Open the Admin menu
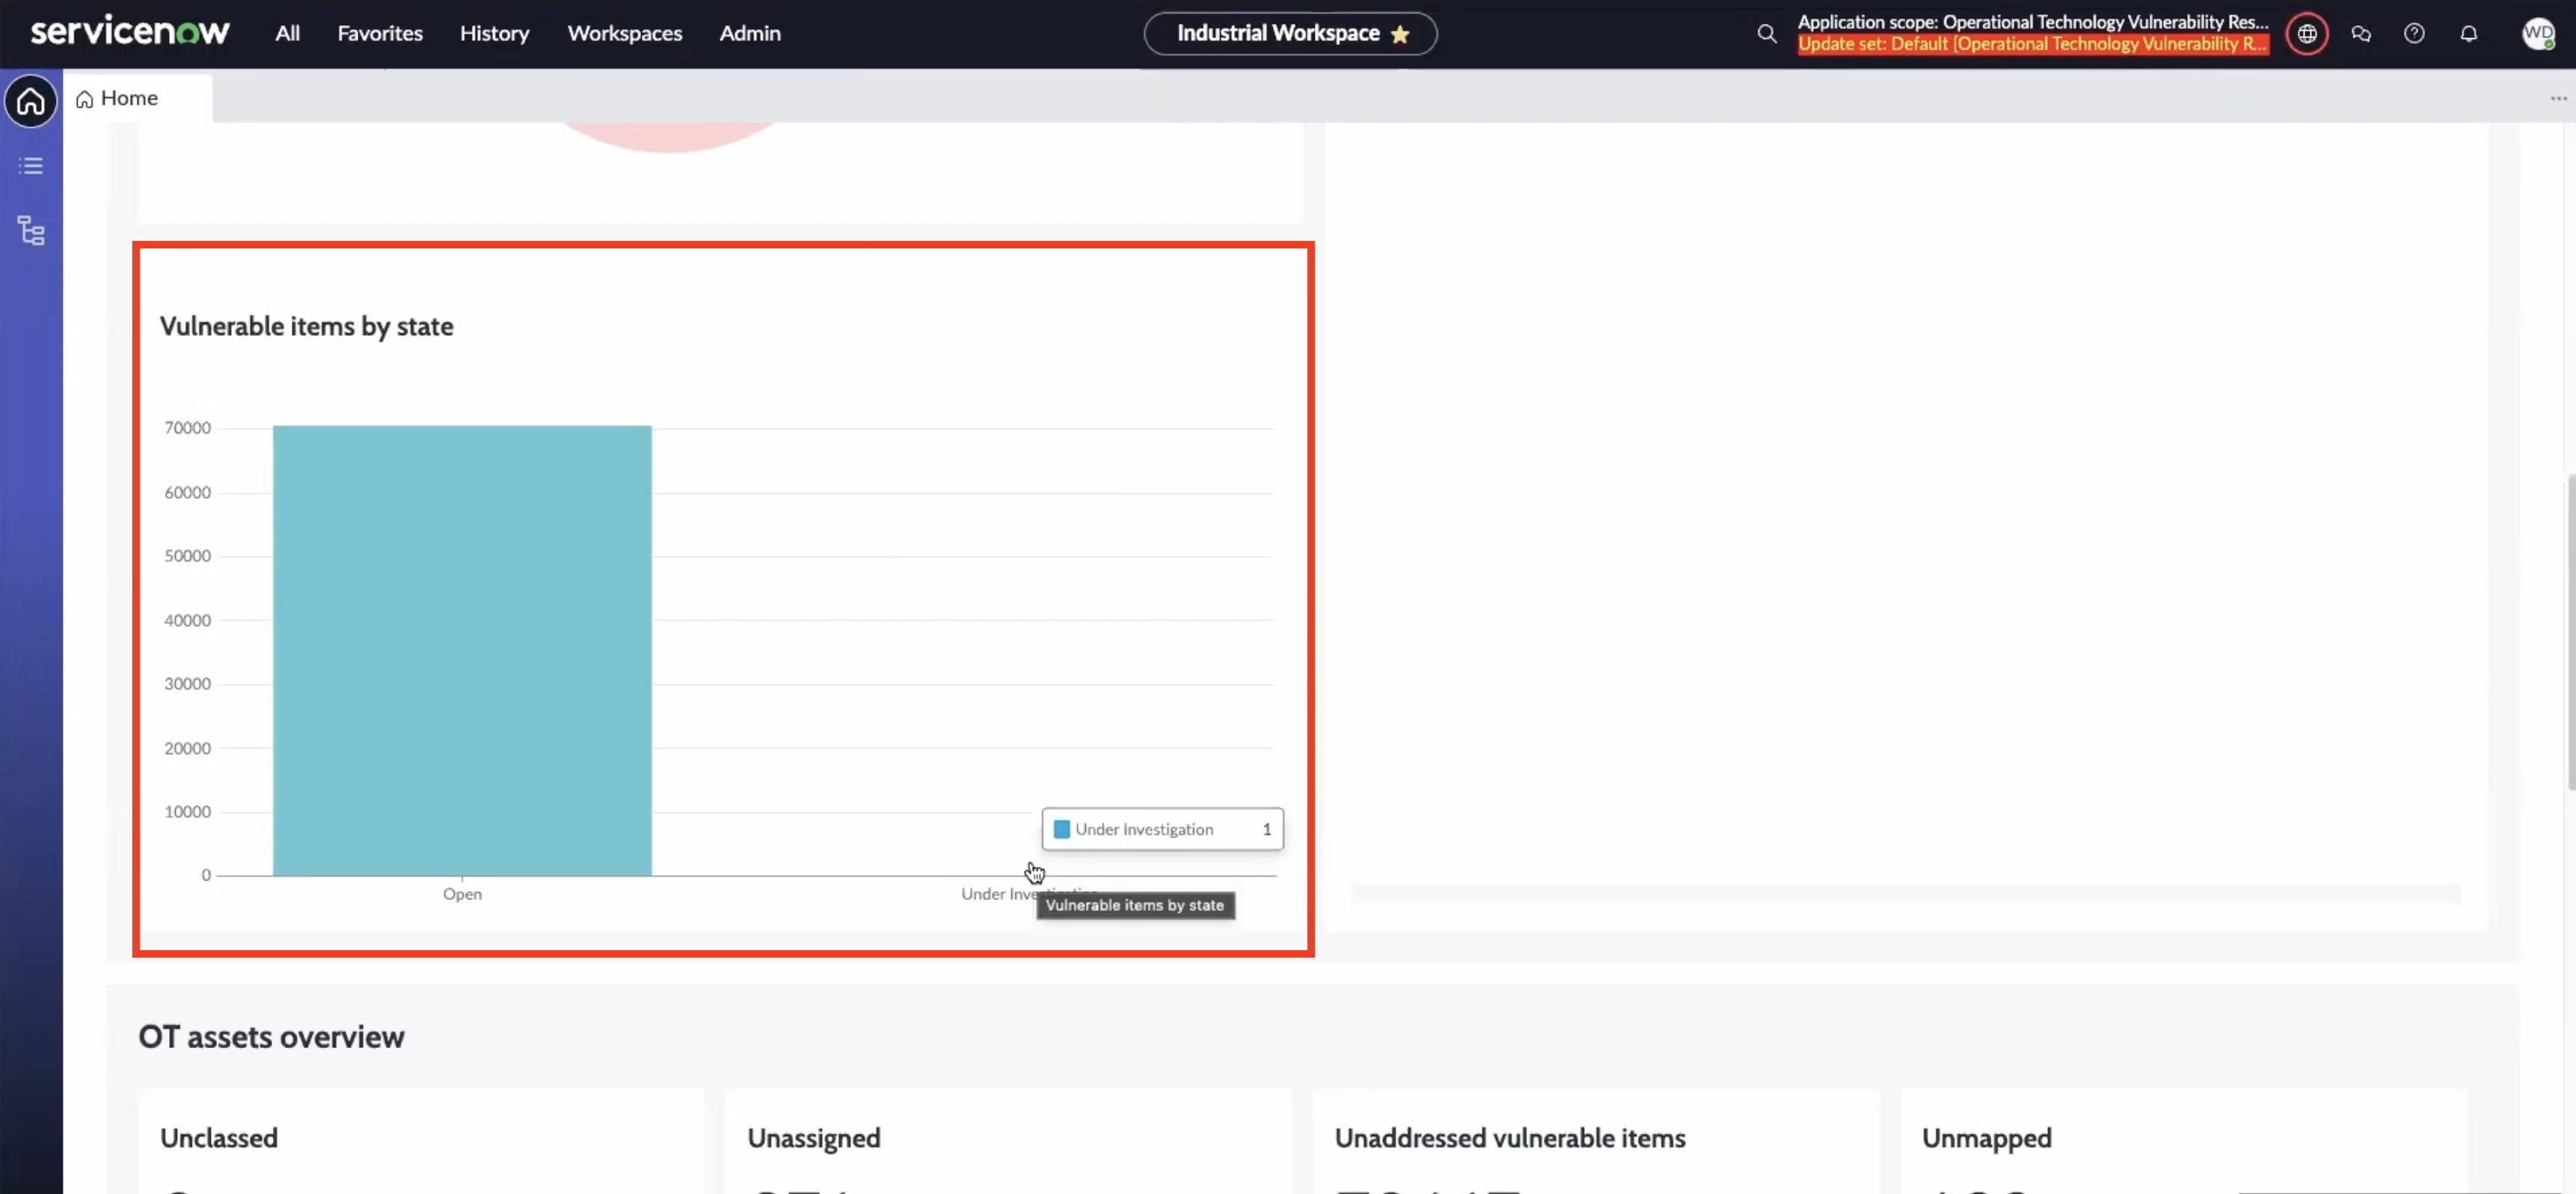The width and height of the screenshot is (2576, 1194). click(x=749, y=33)
